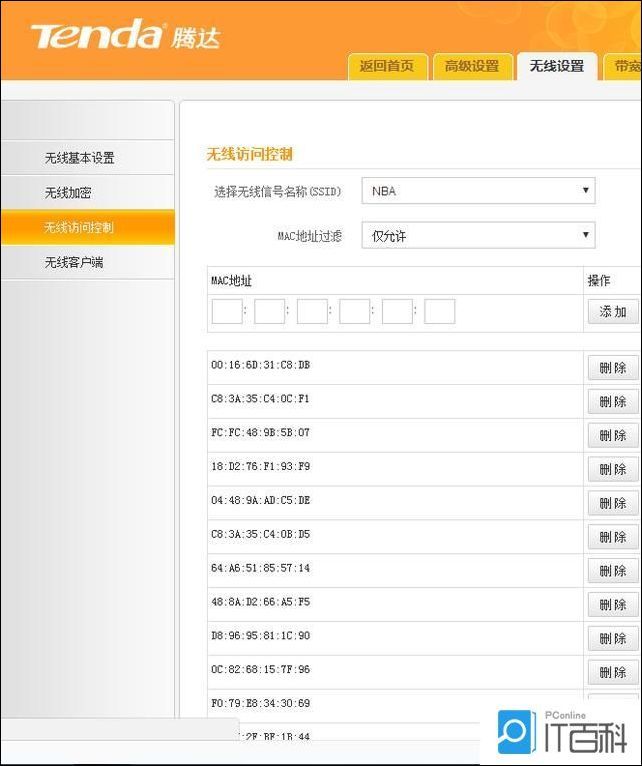The width and height of the screenshot is (642, 766).
Task: Switch to the 高级设置 tab
Action: coord(472,66)
